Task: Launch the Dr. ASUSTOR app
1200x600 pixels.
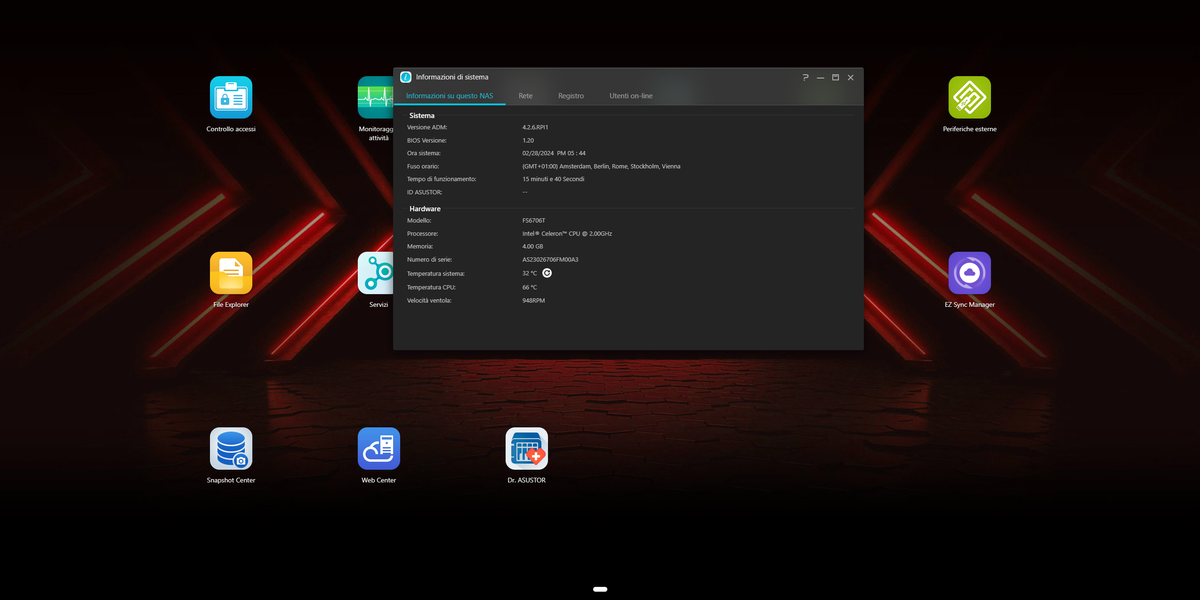Action: pyautogui.click(x=527, y=449)
